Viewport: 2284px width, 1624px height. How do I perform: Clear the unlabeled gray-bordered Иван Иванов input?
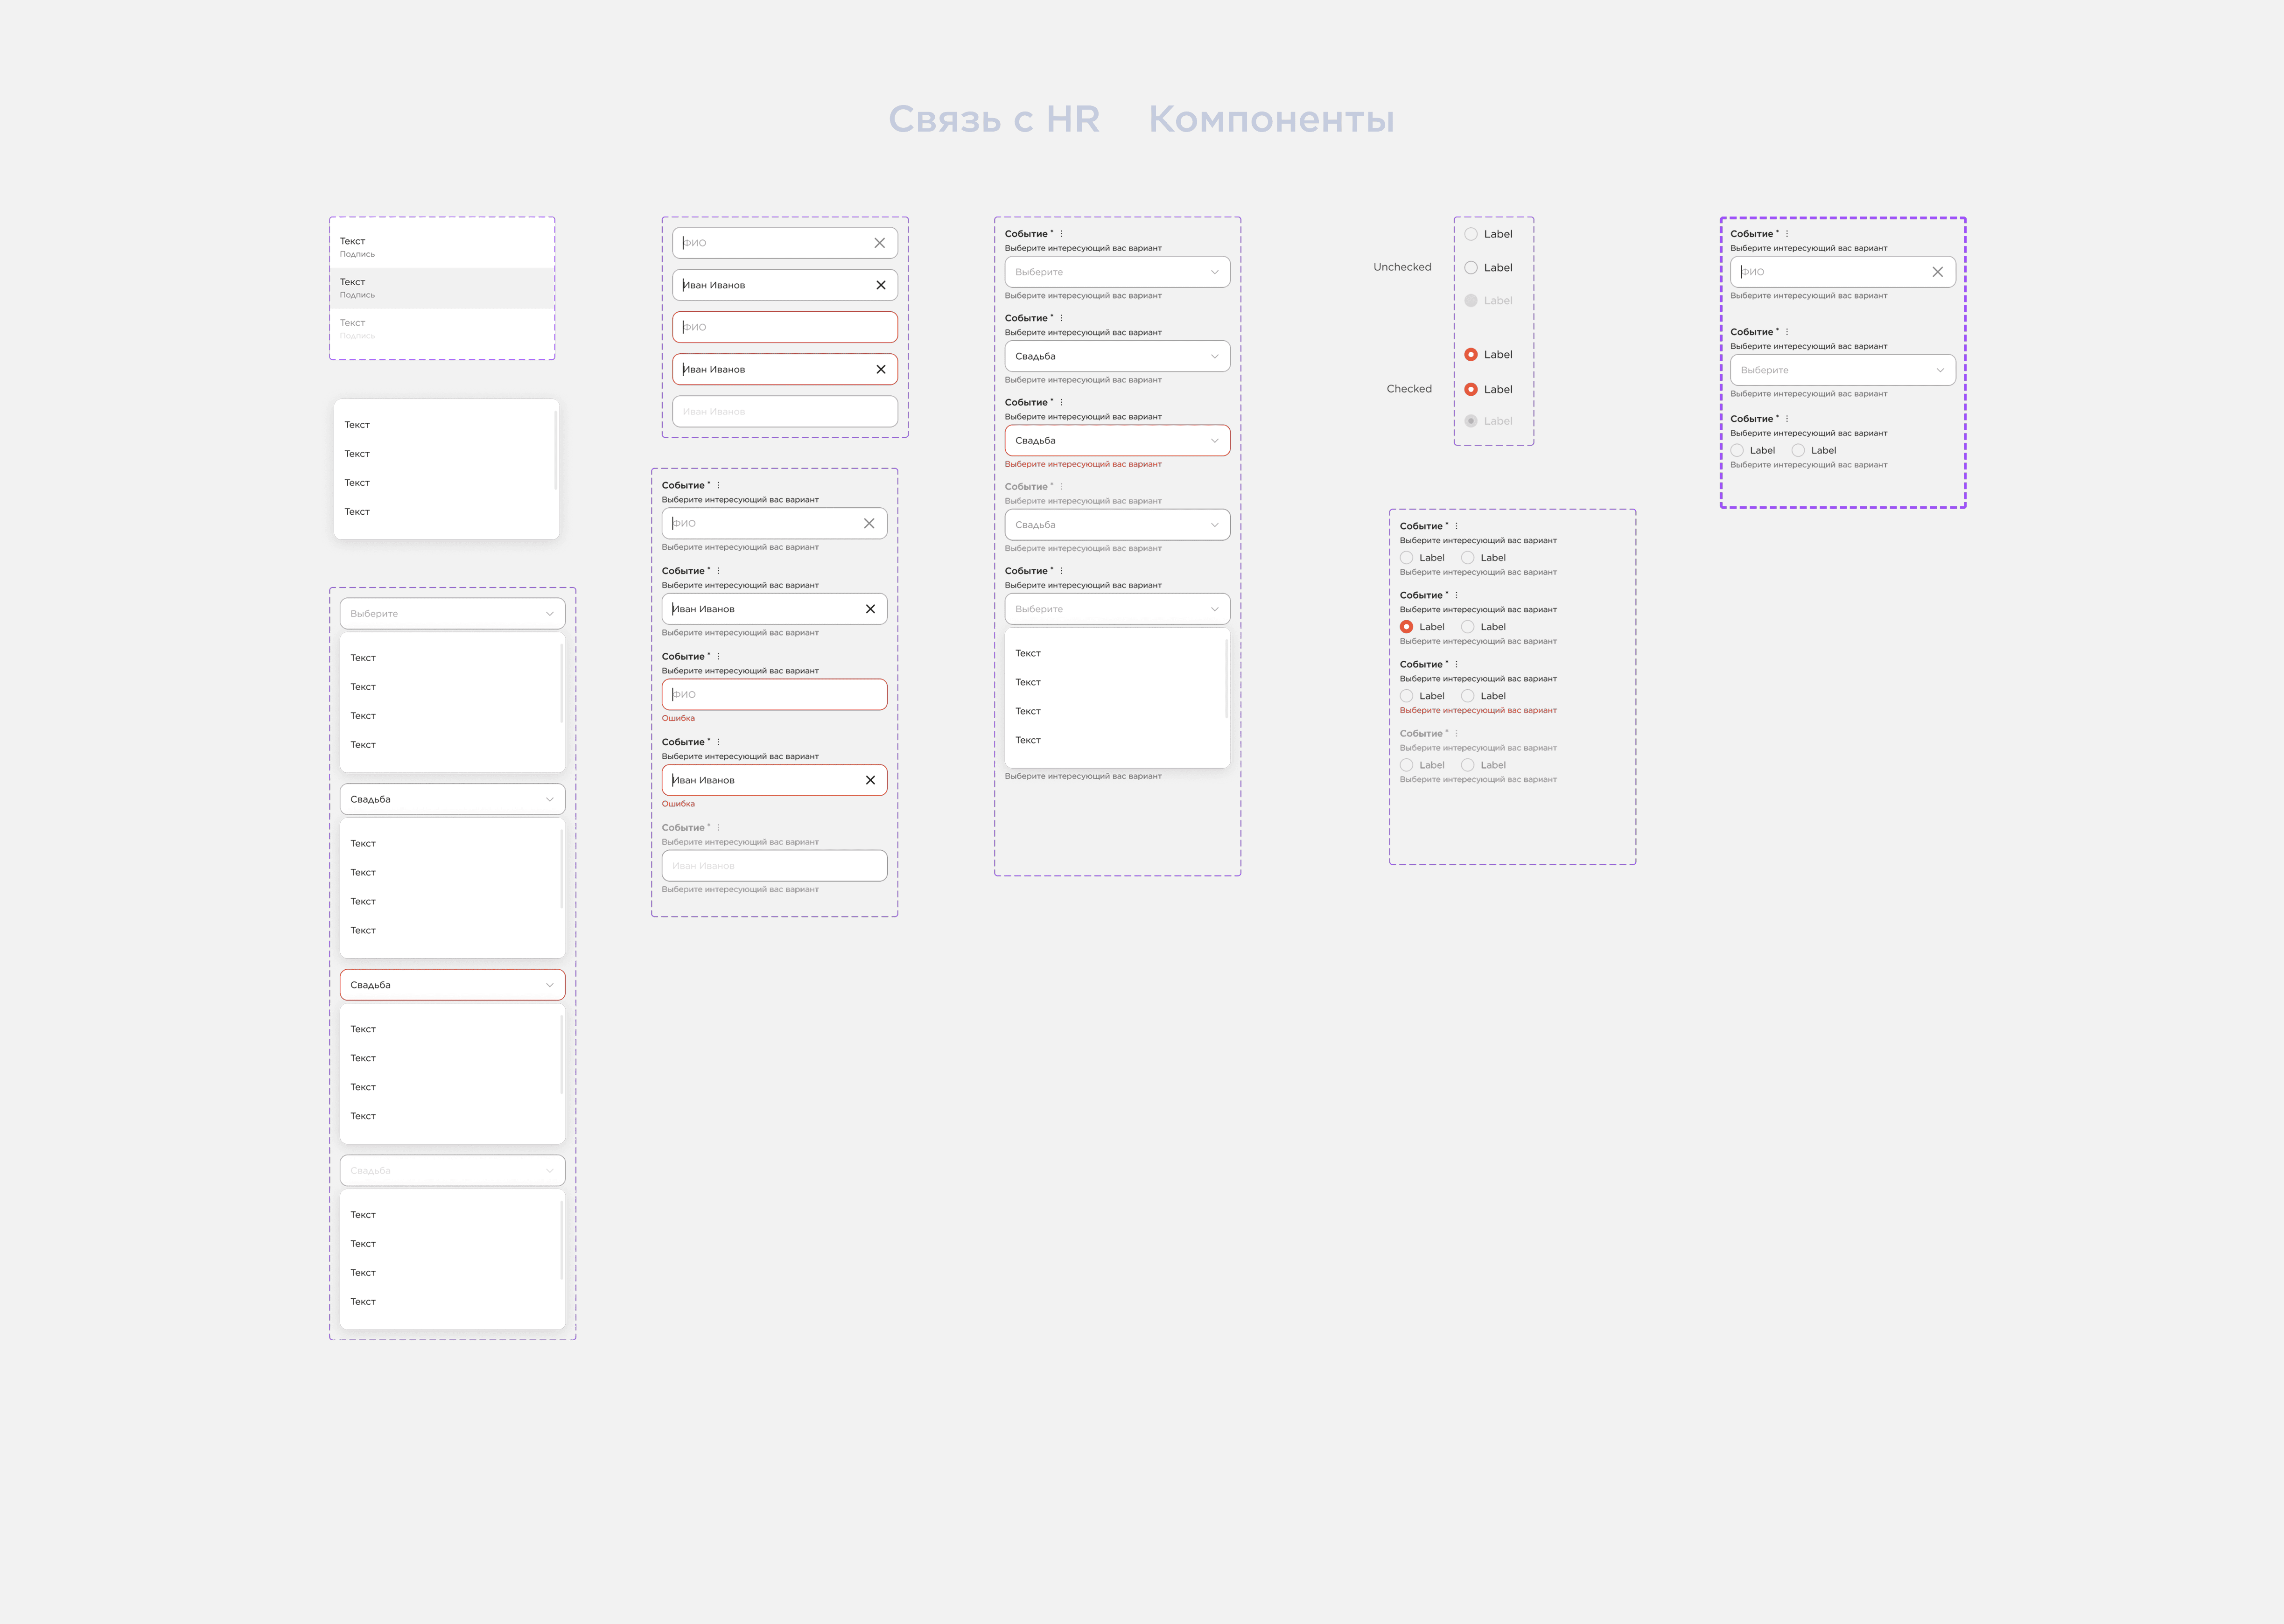point(880,285)
